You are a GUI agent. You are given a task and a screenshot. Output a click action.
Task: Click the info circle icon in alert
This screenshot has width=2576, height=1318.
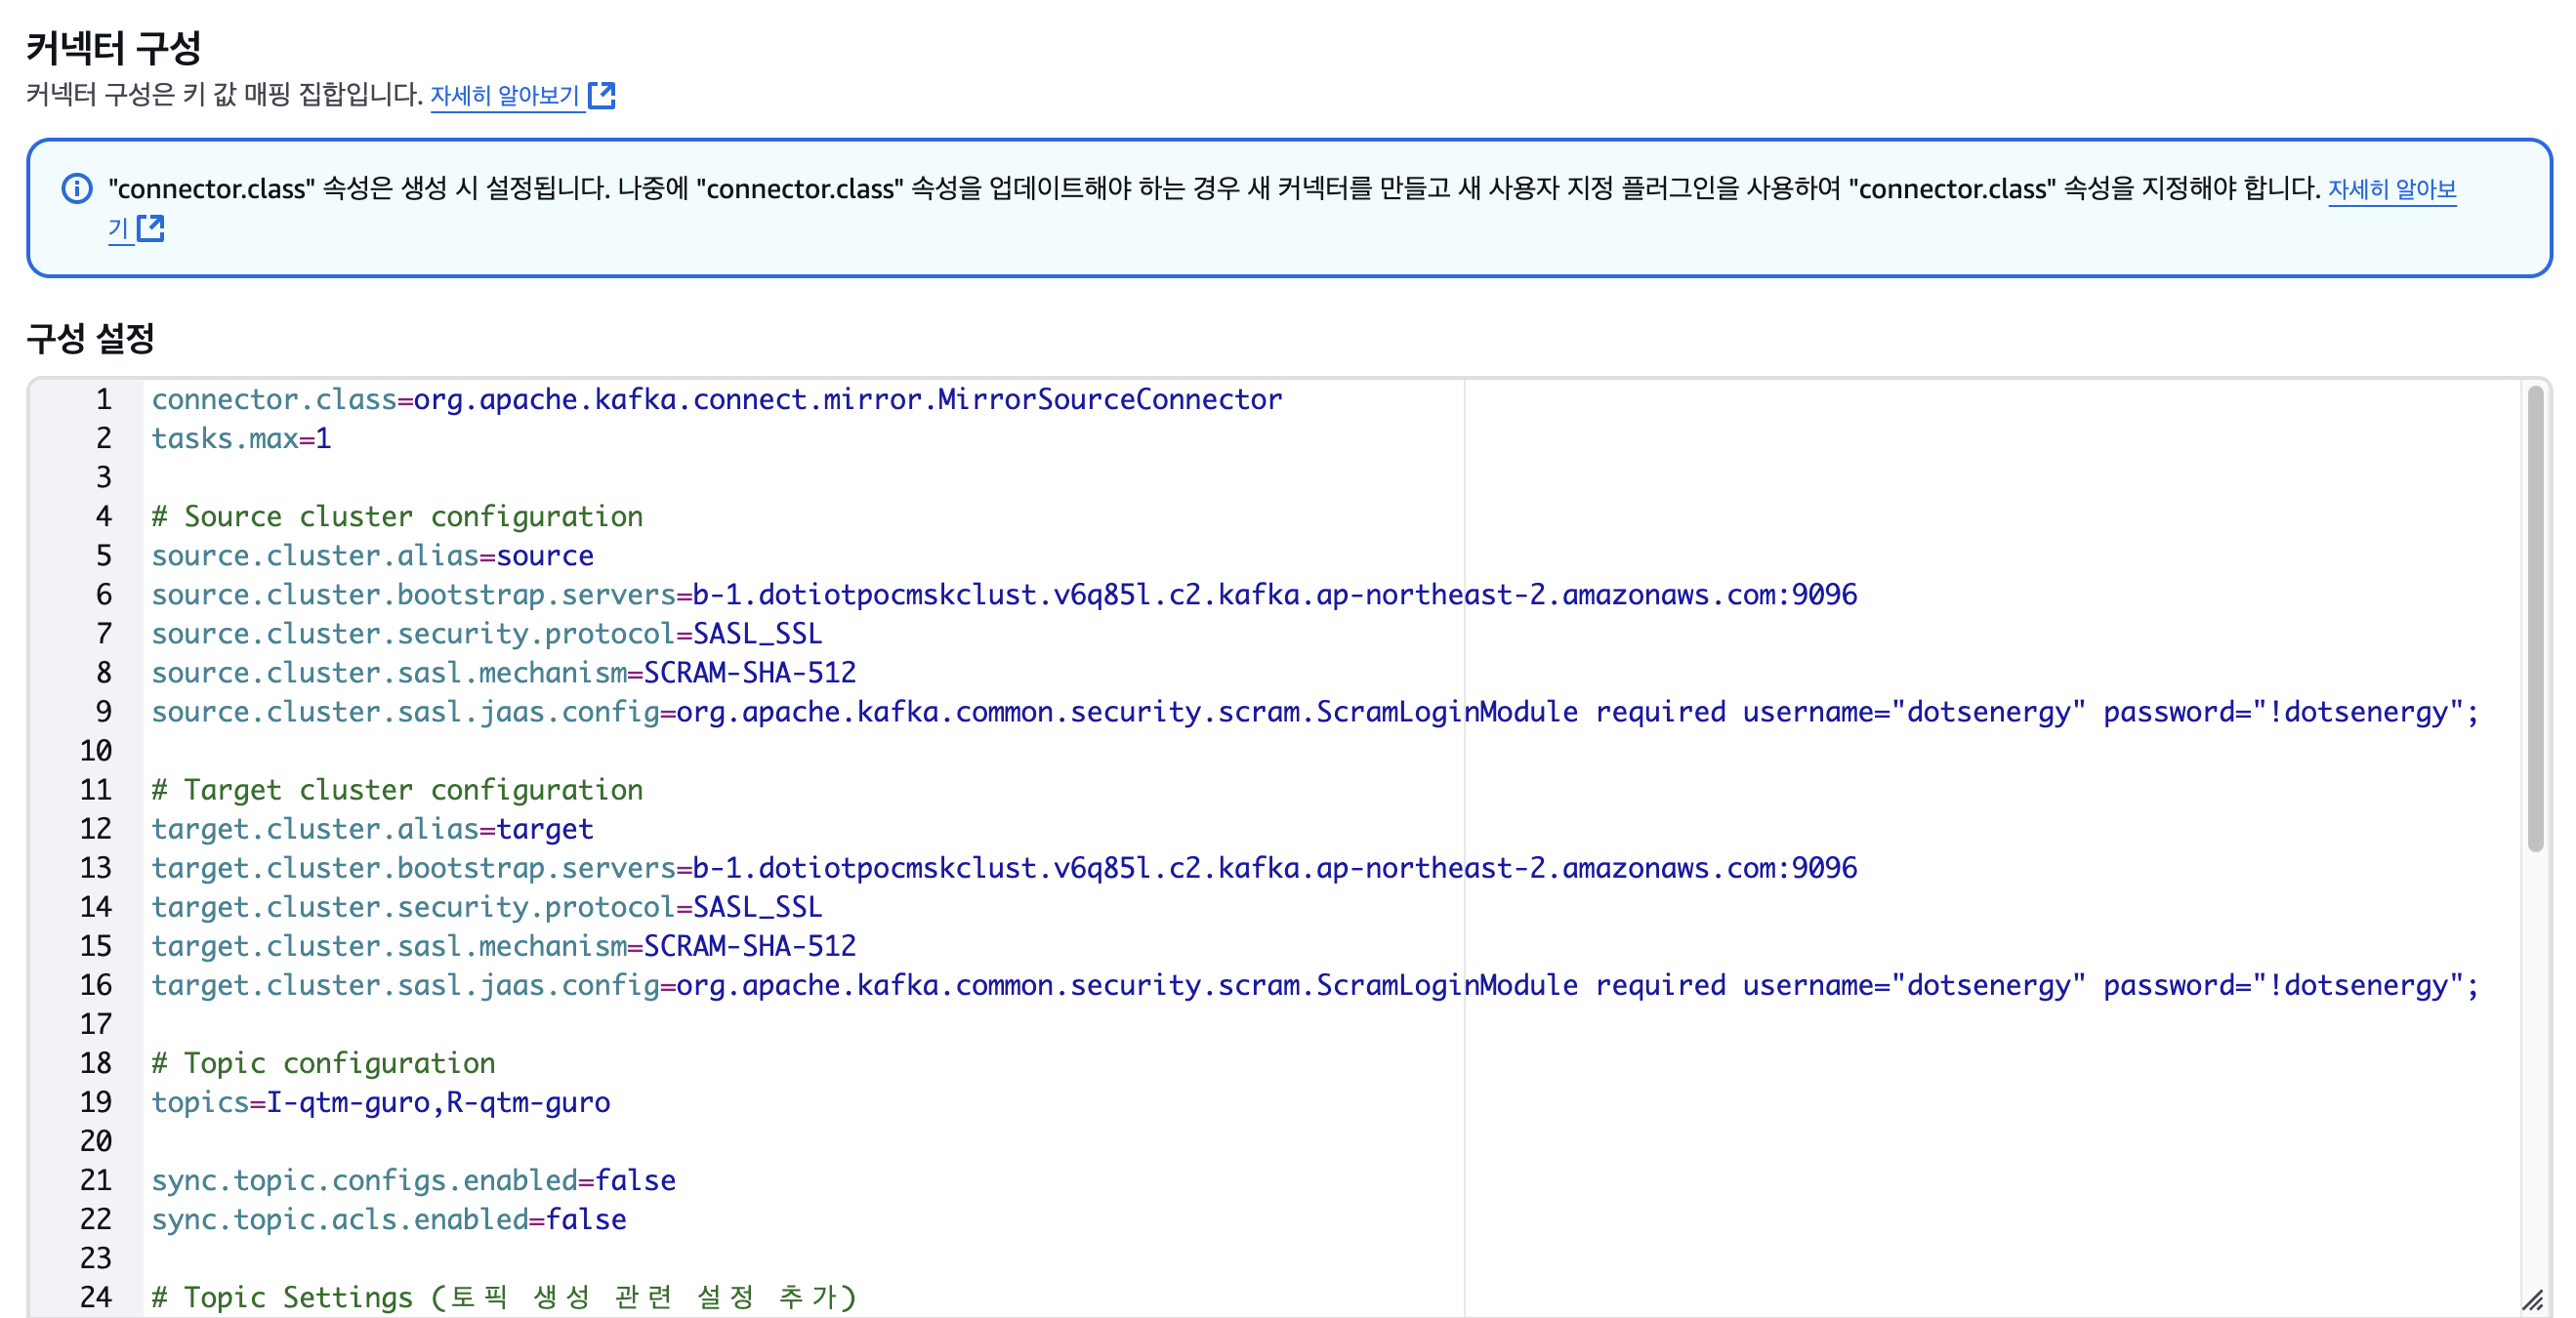[77, 188]
